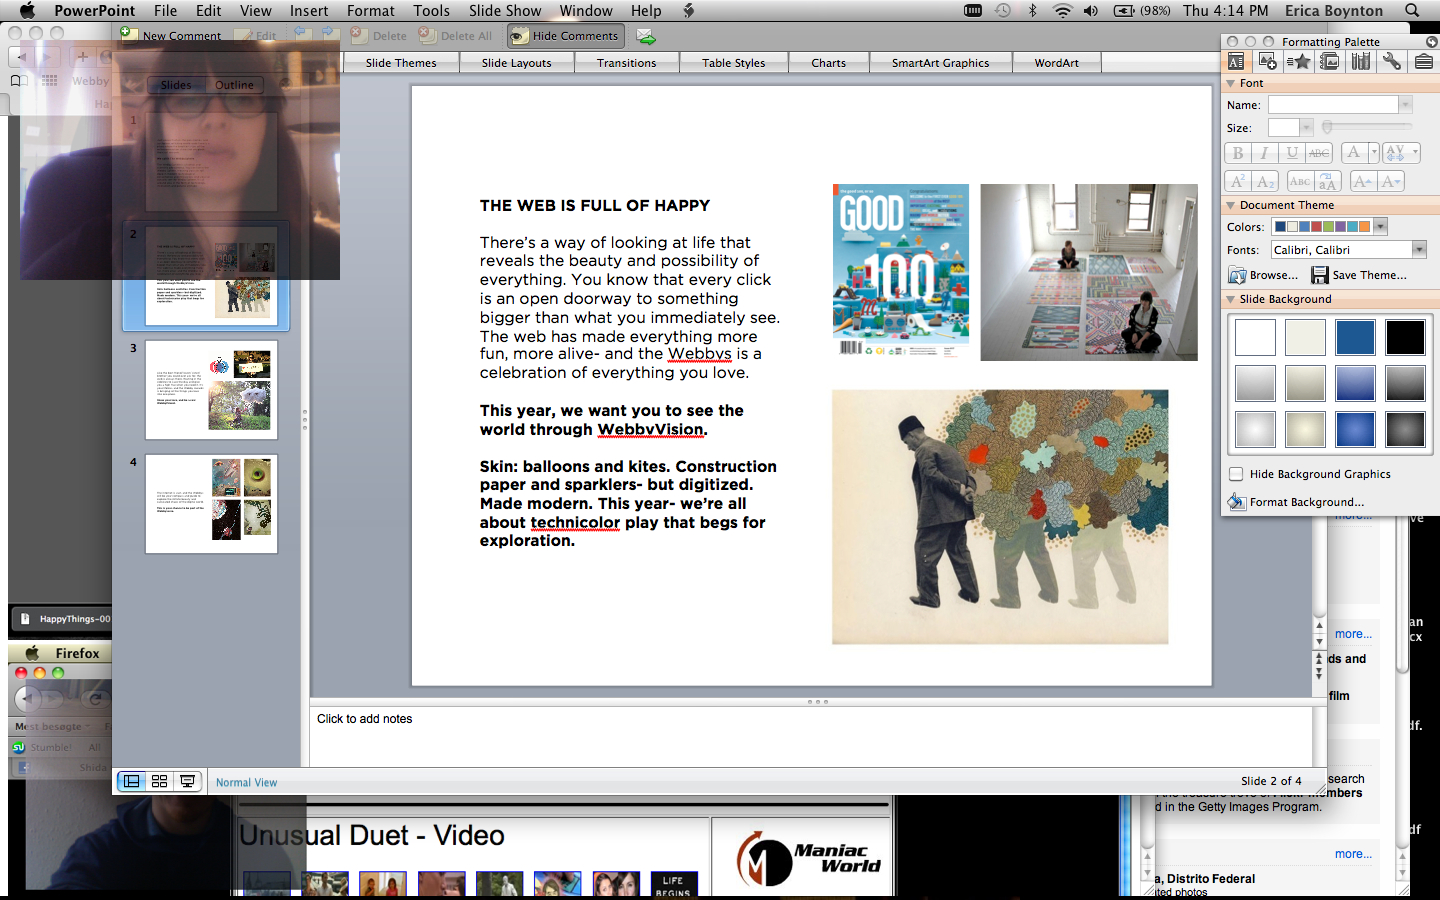The width and height of the screenshot is (1440, 900).
Task: Select the black slide background swatch
Action: click(1405, 338)
